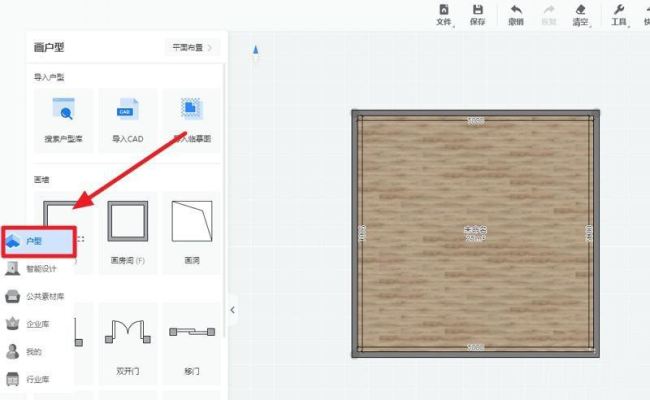This screenshot has height=400, width=650.
Task: Open the 智能设计 sidebar tab
Action: [38, 268]
